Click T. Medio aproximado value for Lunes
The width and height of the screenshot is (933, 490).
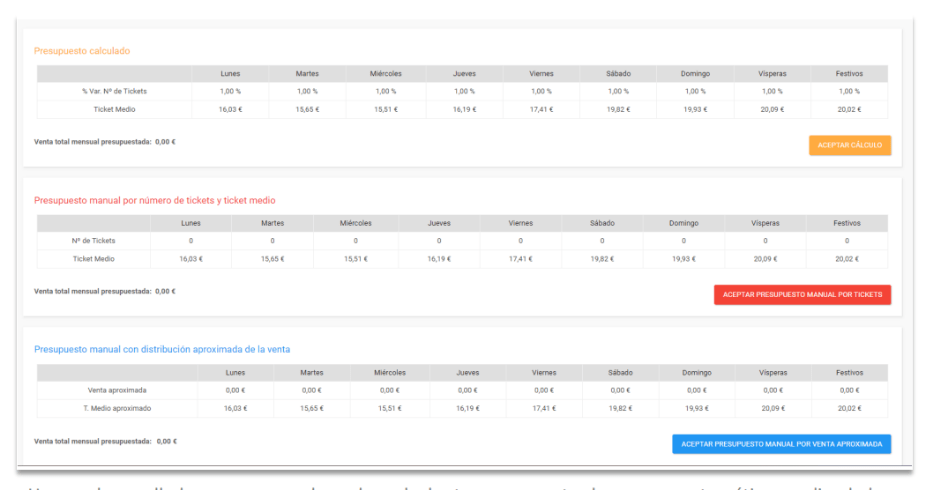tap(235, 408)
